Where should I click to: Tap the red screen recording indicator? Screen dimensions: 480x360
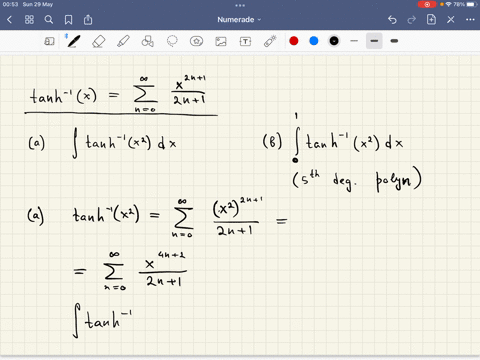pyautogui.click(x=427, y=4)
